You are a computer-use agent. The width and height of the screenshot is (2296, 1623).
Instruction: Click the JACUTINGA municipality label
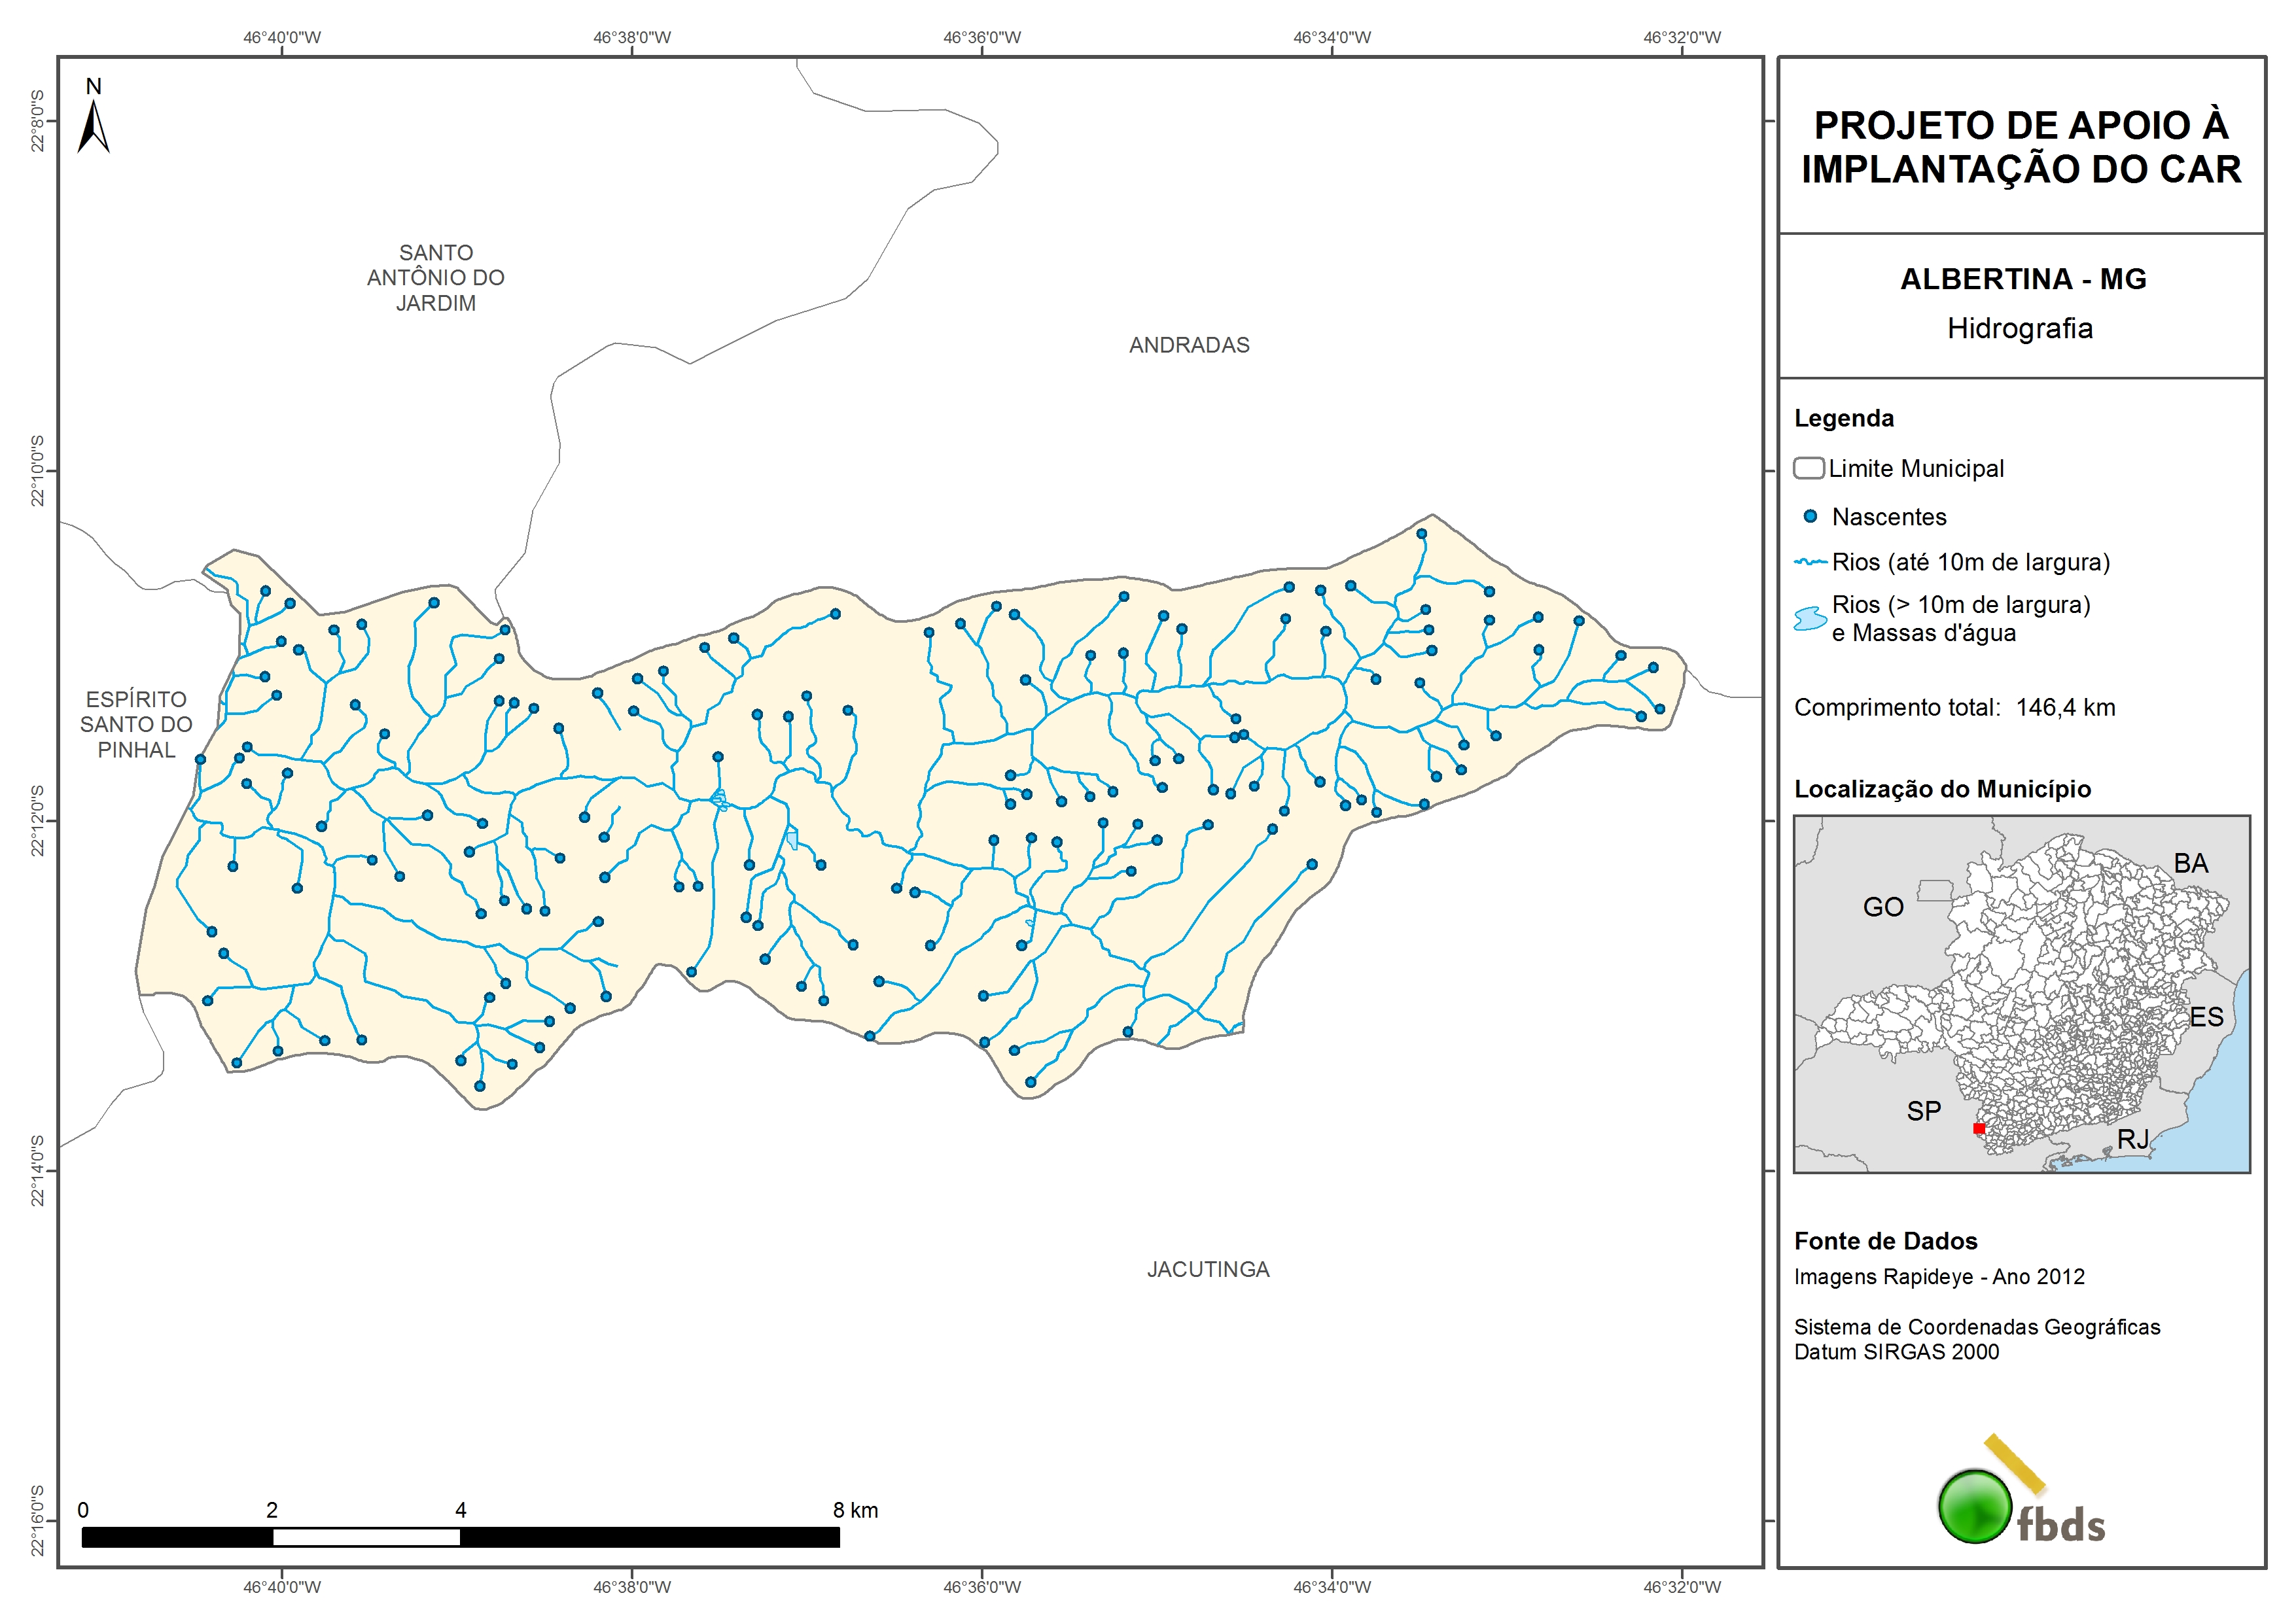[x=1208, y=1269]
